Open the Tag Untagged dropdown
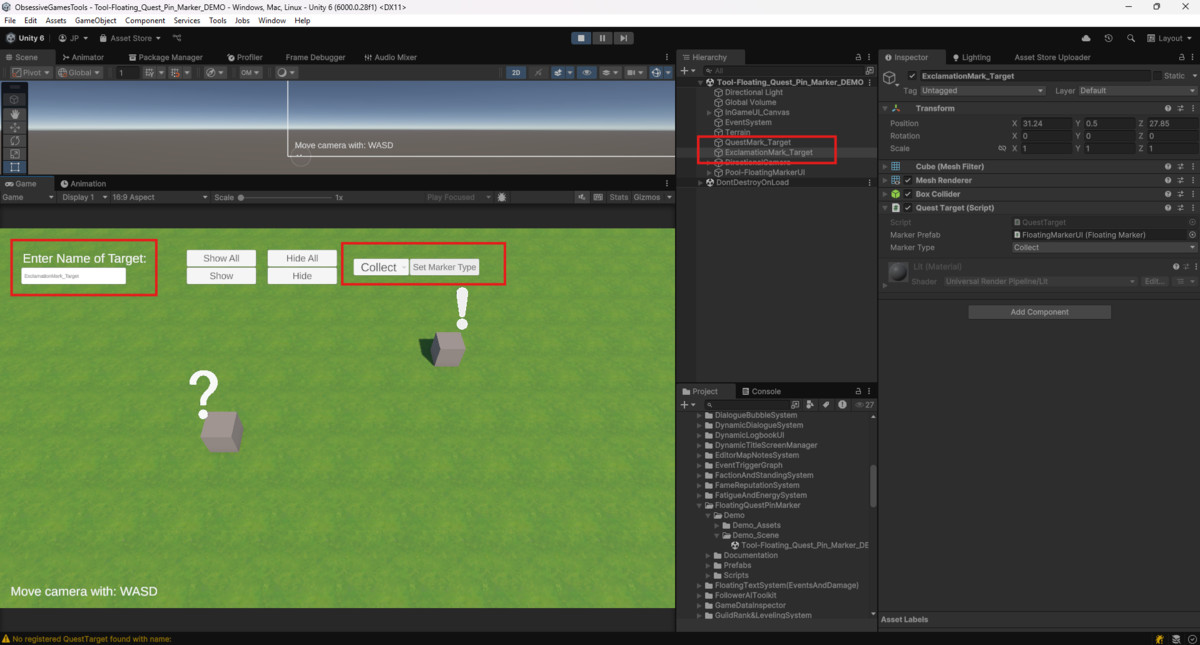The height and width of the screenshot is (645, 1200). click(x=983, y=90)
